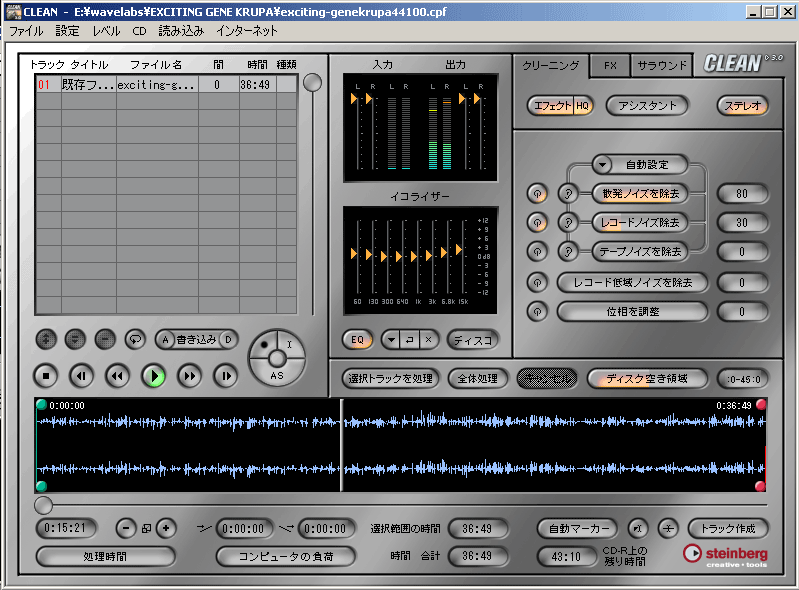Stop playback with the square stop button
Screen dimensions: 799x590
tap(46, 377)
